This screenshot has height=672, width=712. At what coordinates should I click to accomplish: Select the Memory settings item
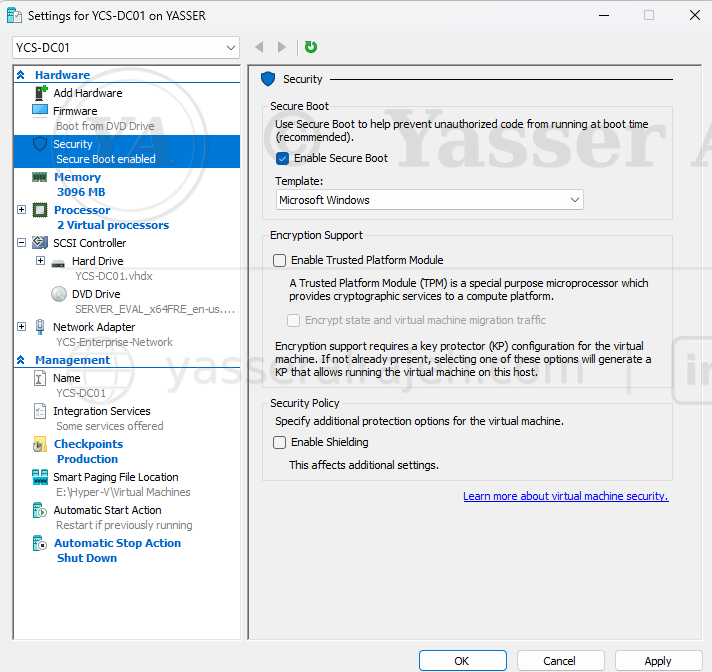[77, 177]
